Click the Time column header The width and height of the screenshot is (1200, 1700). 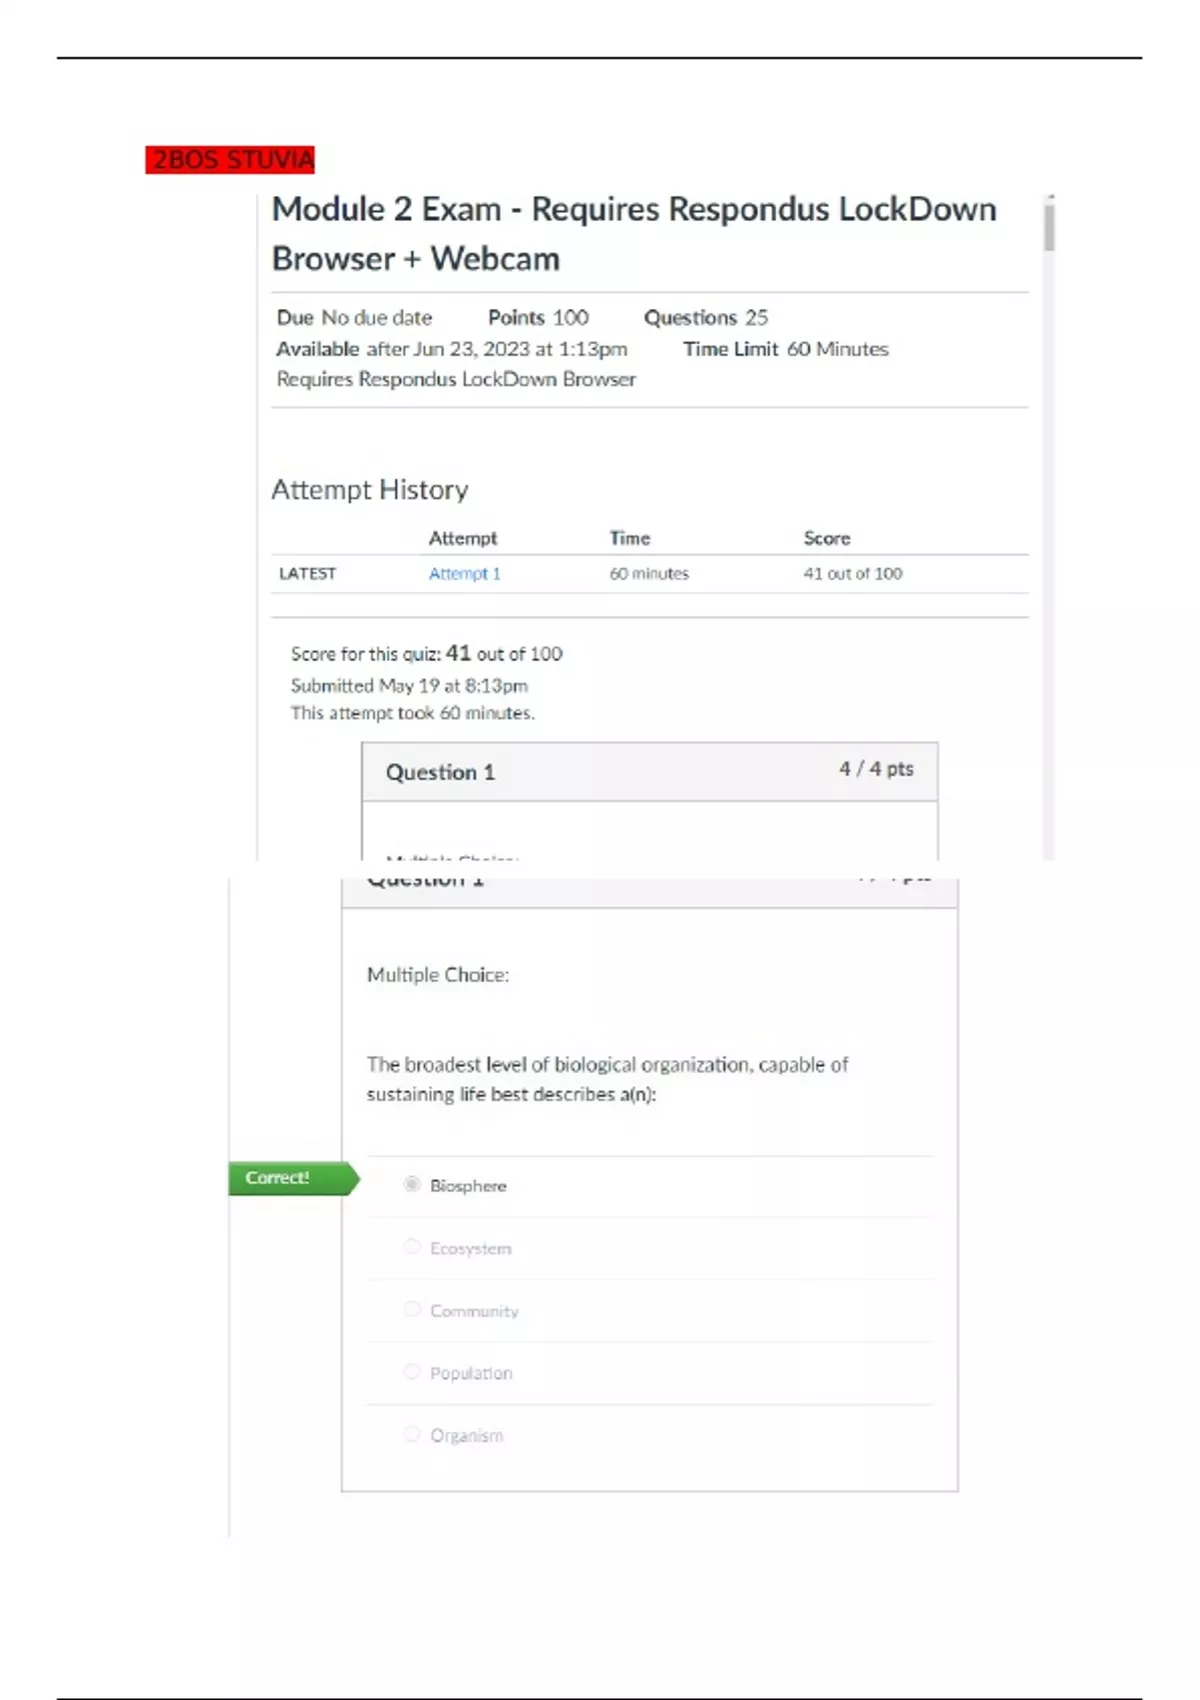click(x=629, y=538)
